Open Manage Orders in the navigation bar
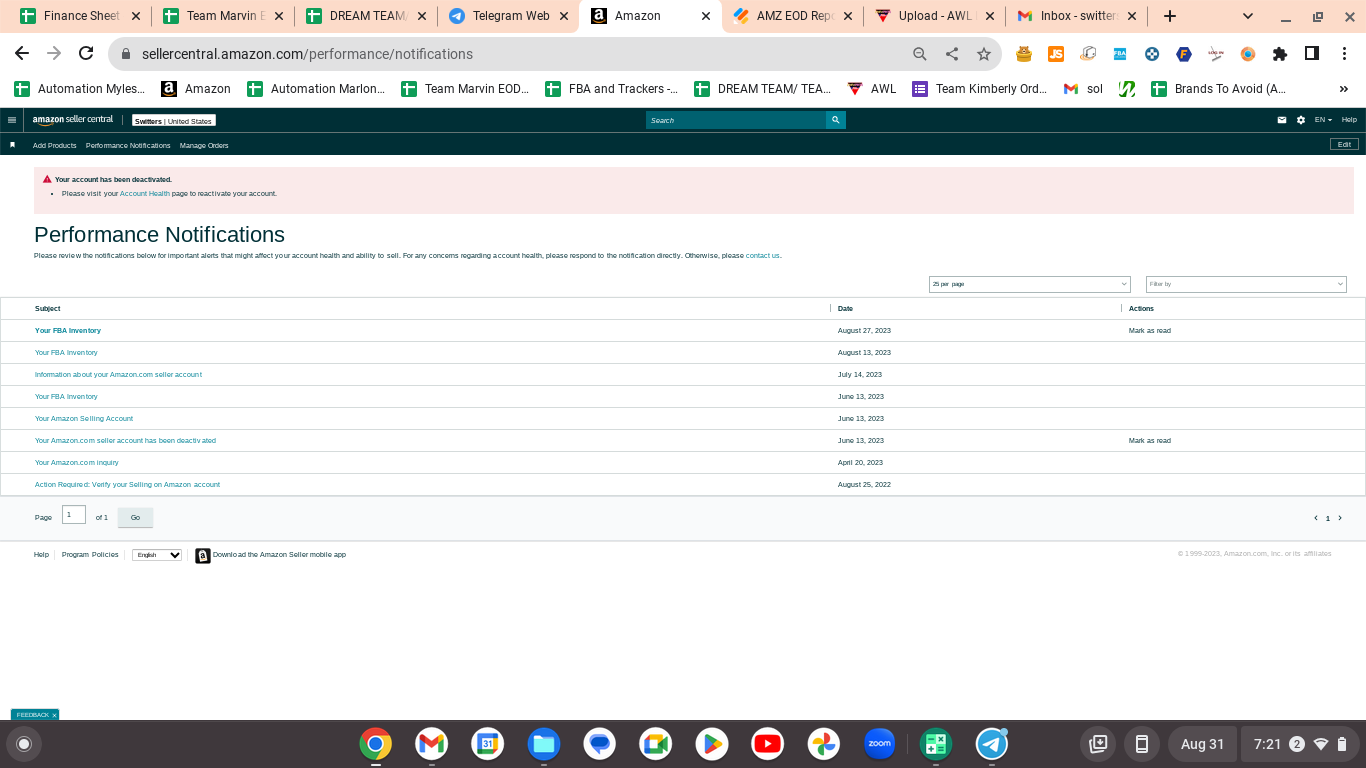Viewport: 1366px width, 768px height. pyautogui.click(x=204, y=146)
